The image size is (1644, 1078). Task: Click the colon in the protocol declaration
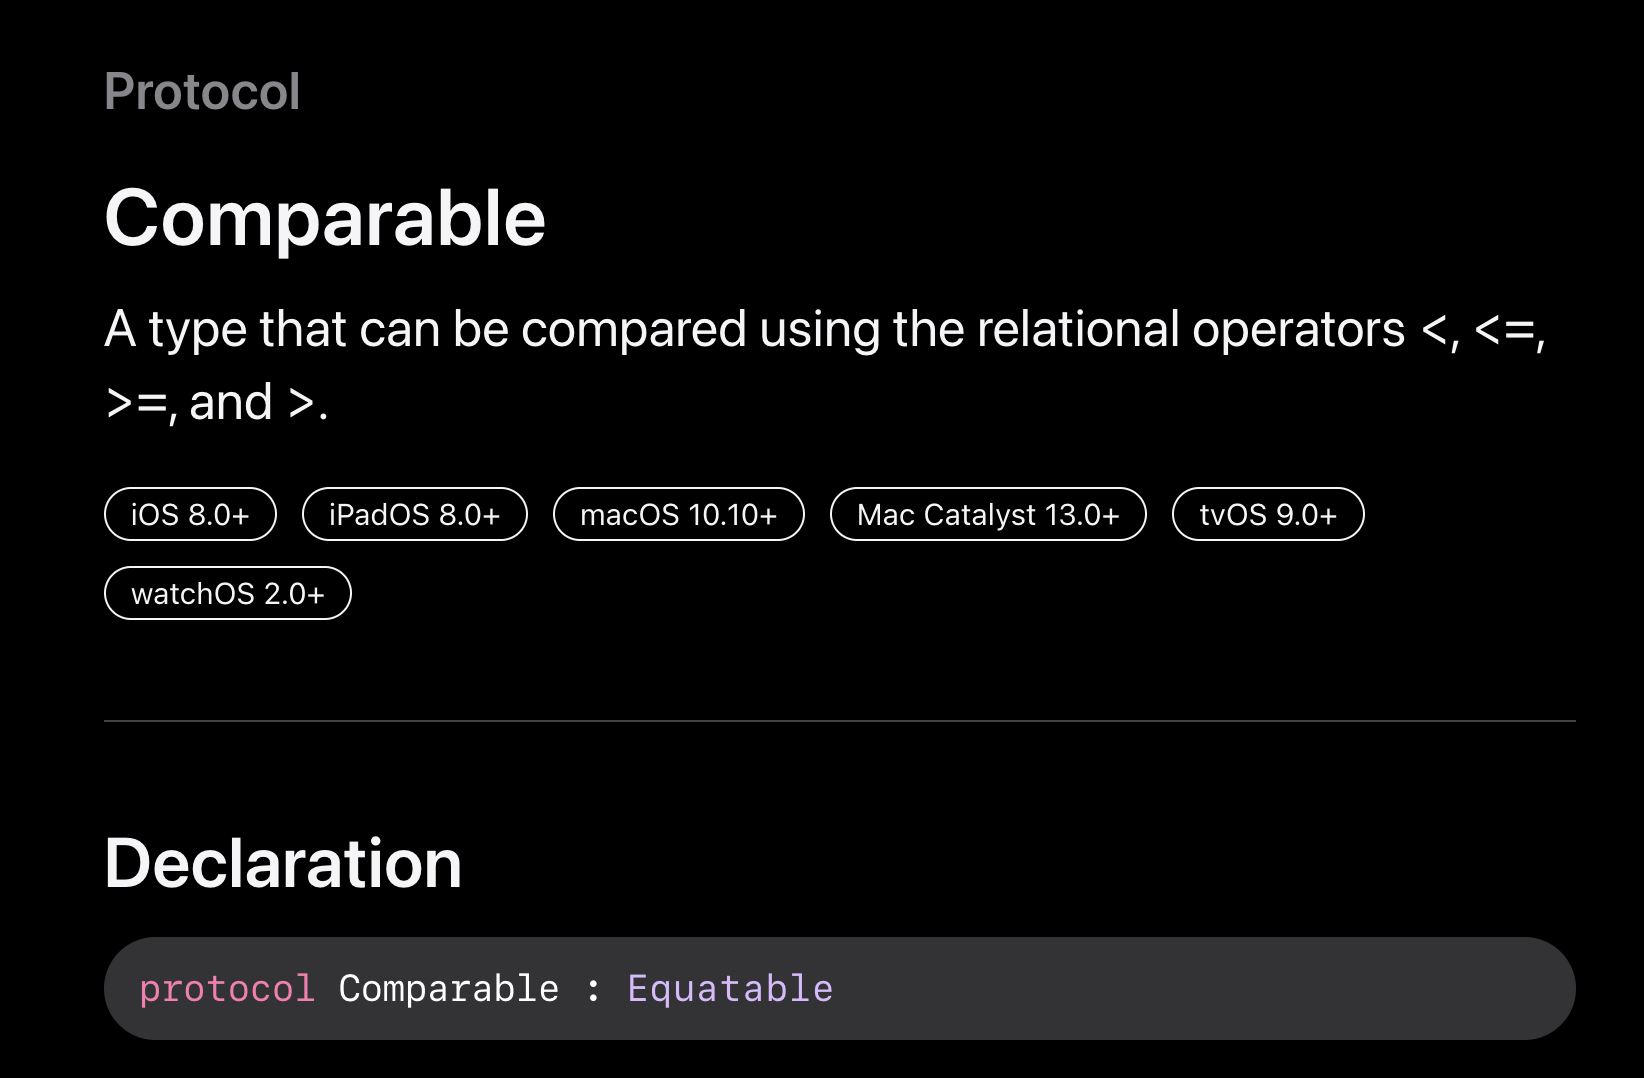[x=594, y=990]
